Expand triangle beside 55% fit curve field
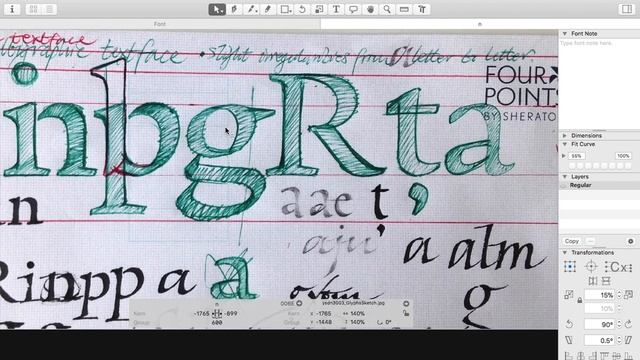Viewport: 640px width, 360px height. click(x=564, y=156)
